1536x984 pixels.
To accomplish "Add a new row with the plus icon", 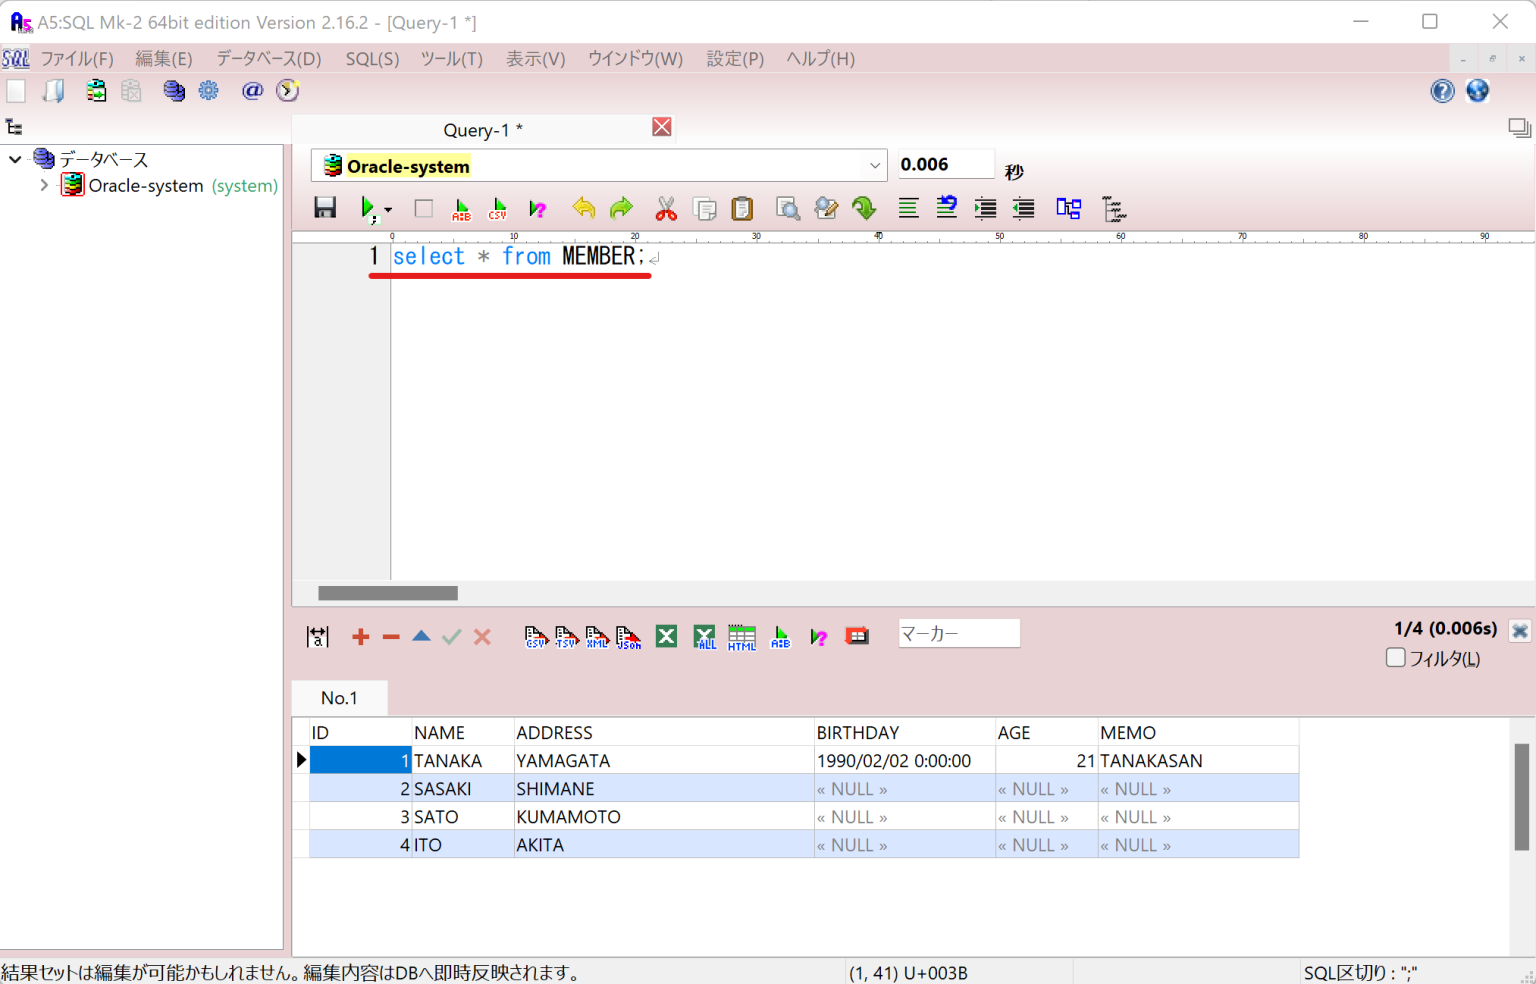I will click(360, 636).
